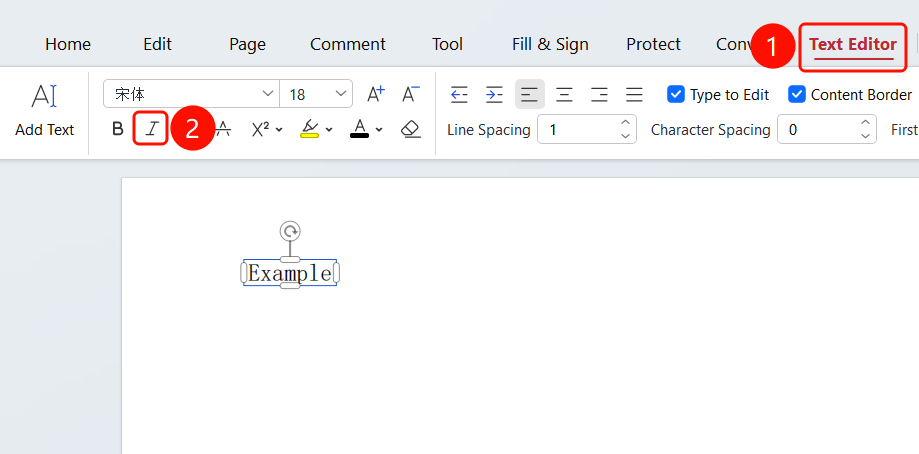
Task: Open the Comment tab
Action: 348,44
